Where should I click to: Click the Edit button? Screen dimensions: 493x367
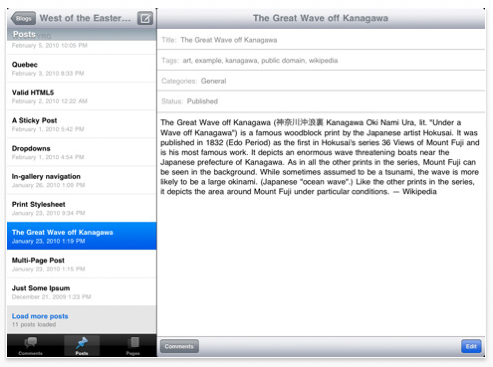[471, 346]
